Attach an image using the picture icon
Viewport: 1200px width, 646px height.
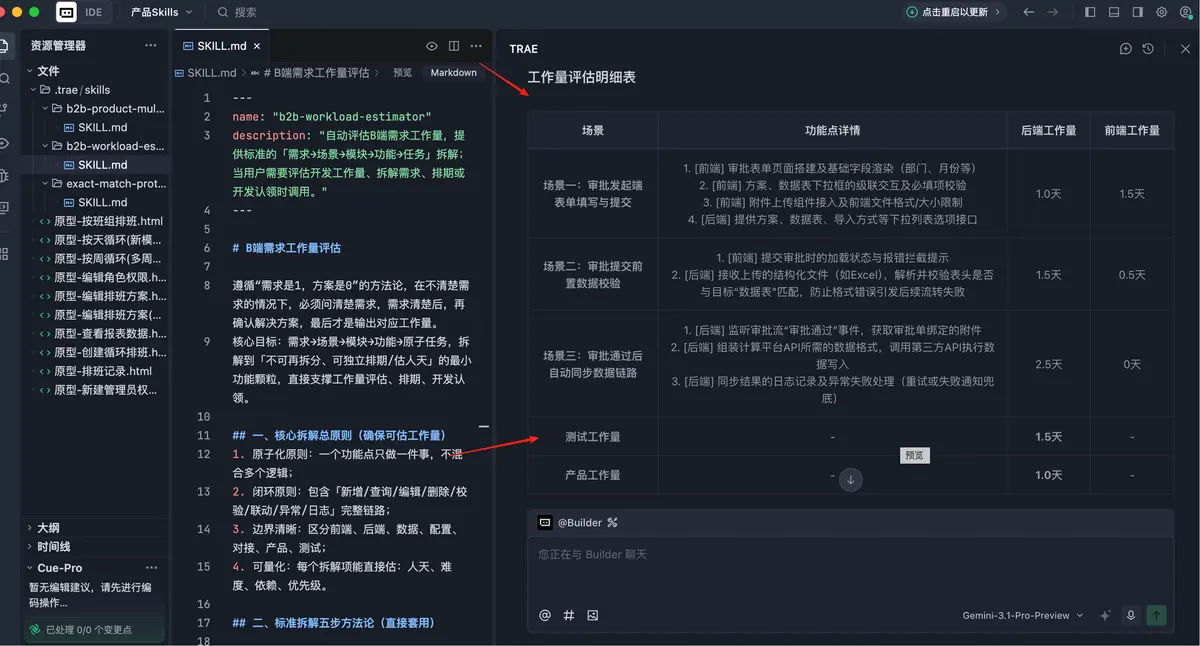pyautogui.click(x=593, y=616)
